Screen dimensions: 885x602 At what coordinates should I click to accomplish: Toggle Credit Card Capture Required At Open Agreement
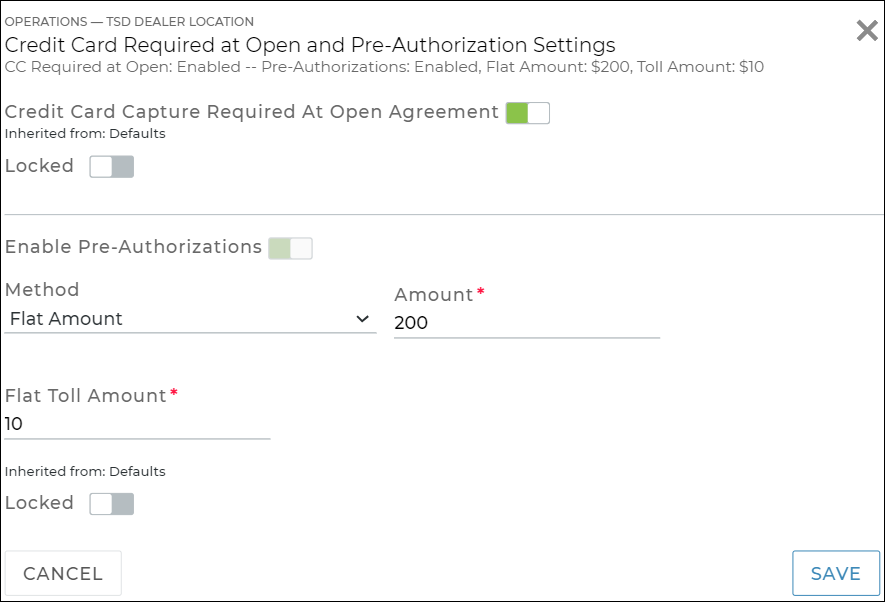point(527,113)
